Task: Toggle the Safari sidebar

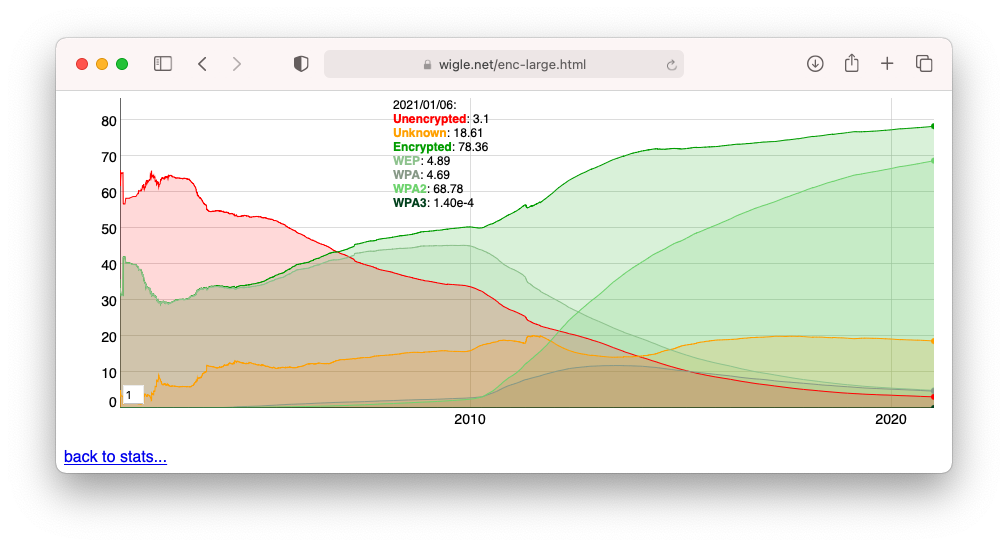Action: coord(163,64)
